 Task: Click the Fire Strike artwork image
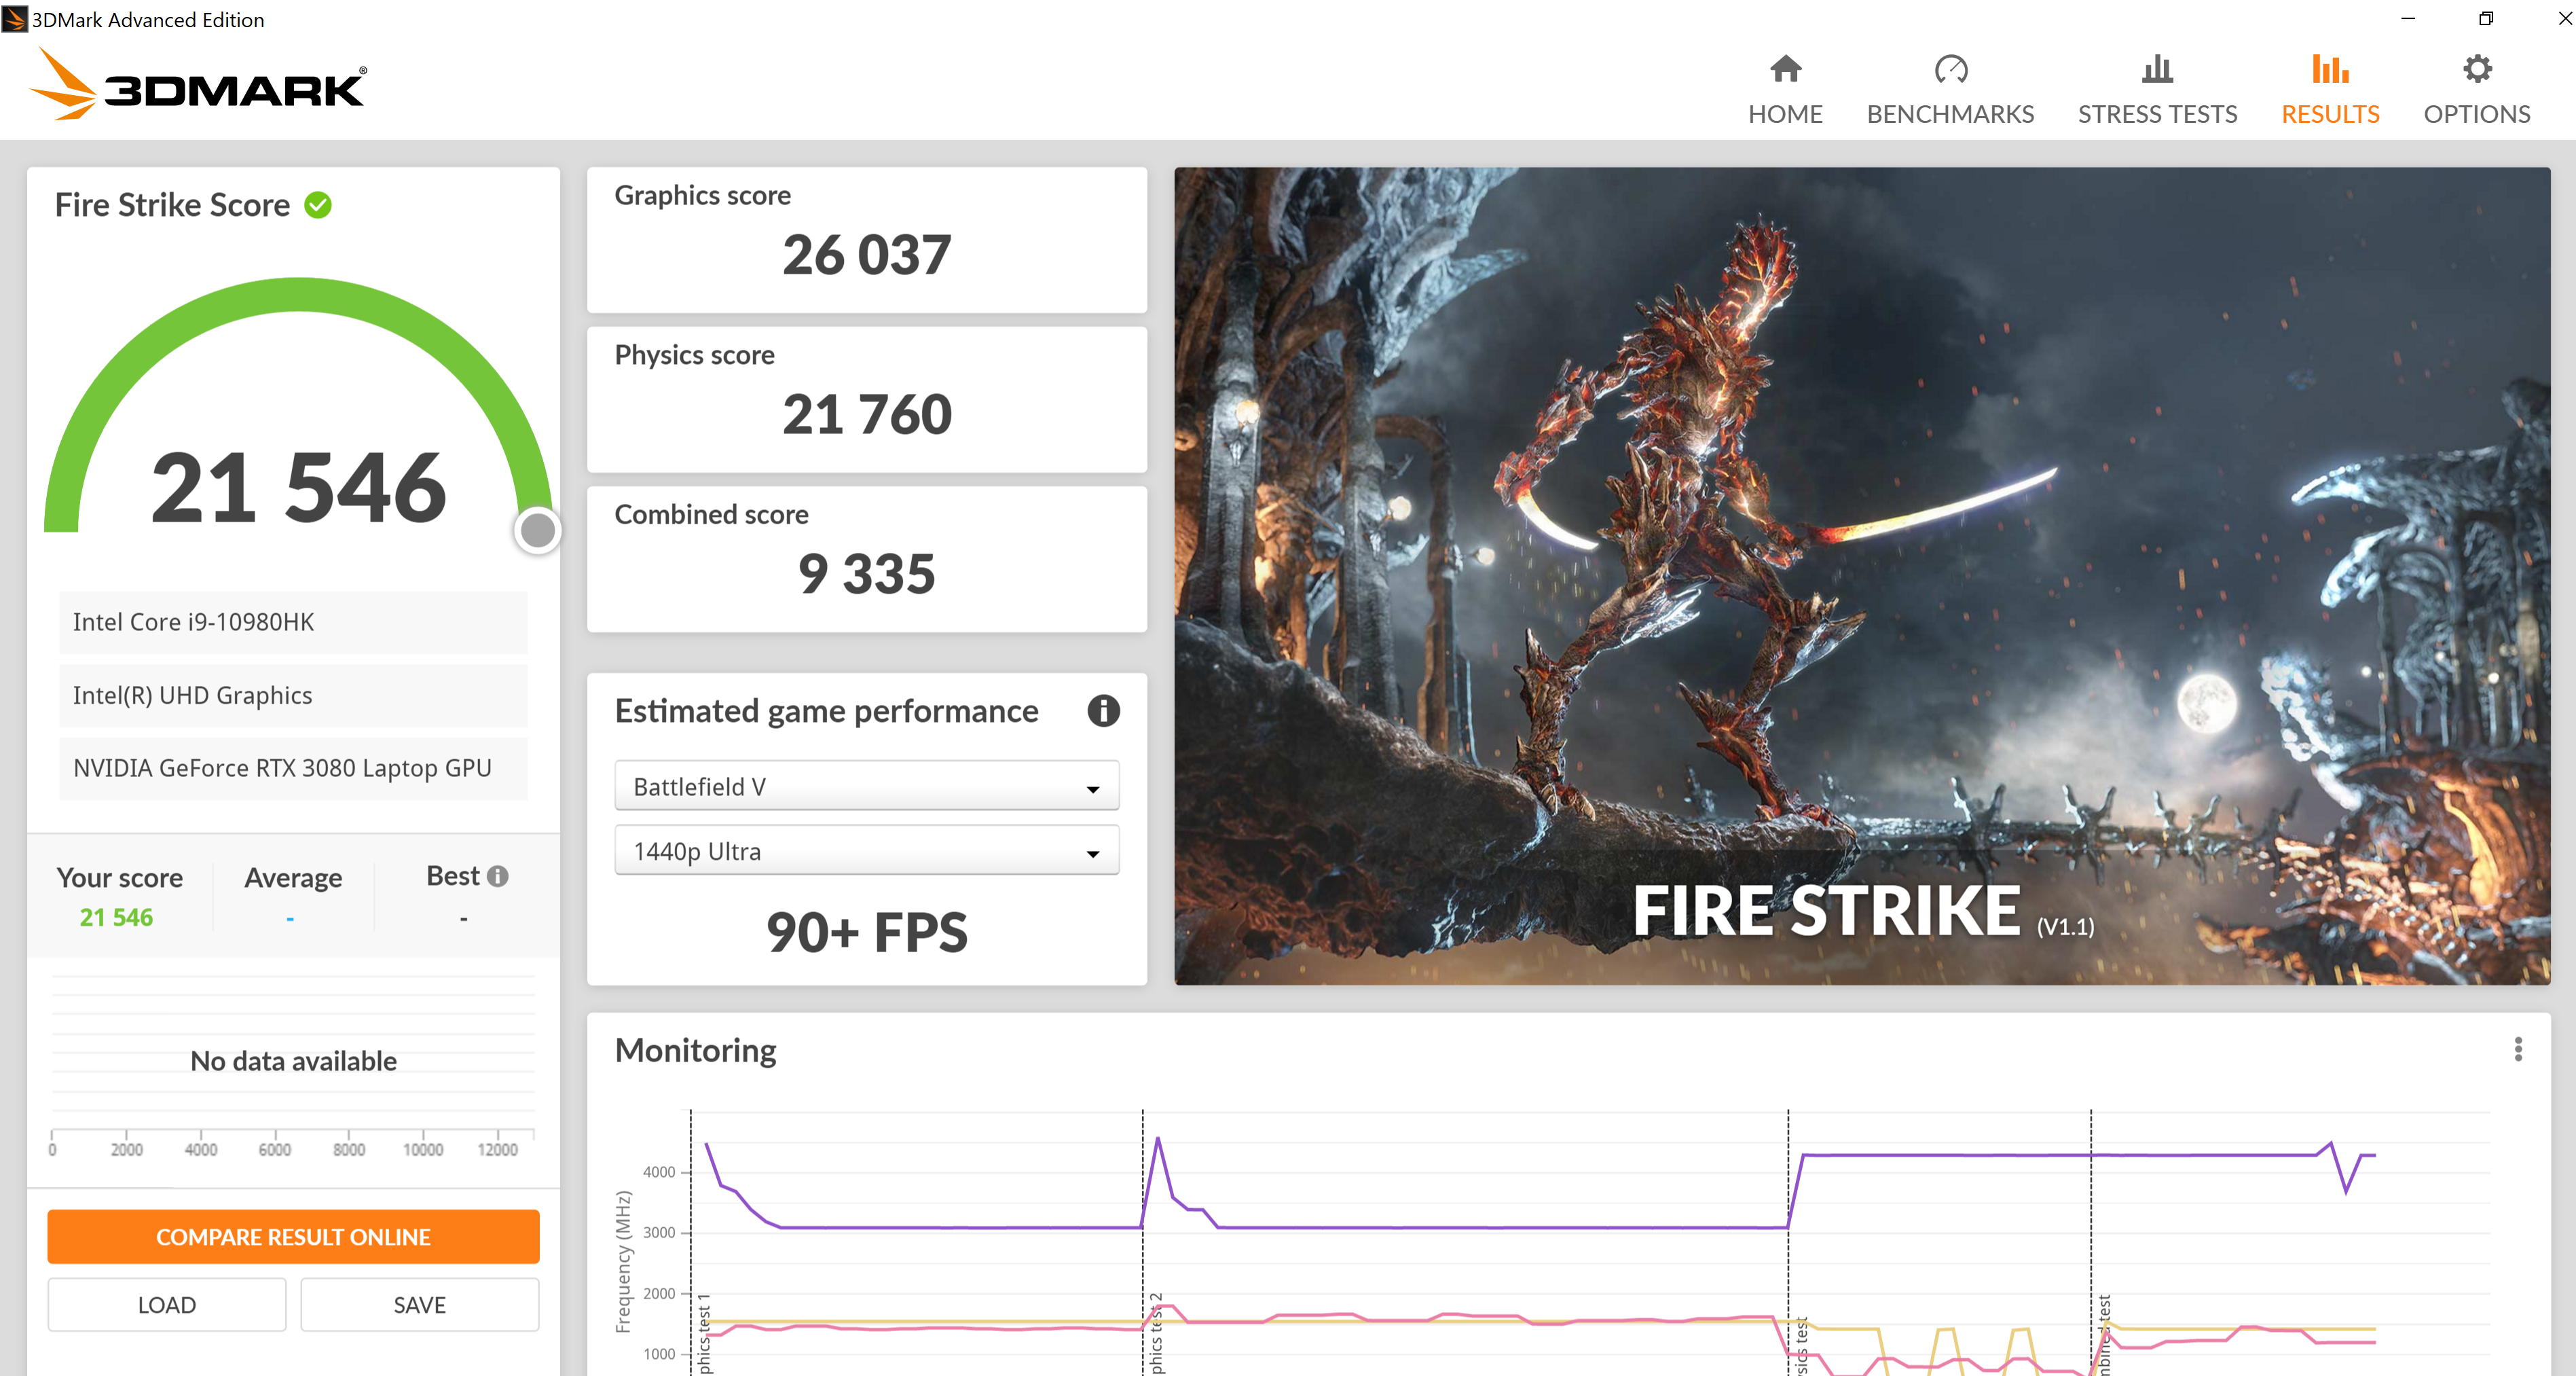pyautogui.click(x=1861, y=575)
